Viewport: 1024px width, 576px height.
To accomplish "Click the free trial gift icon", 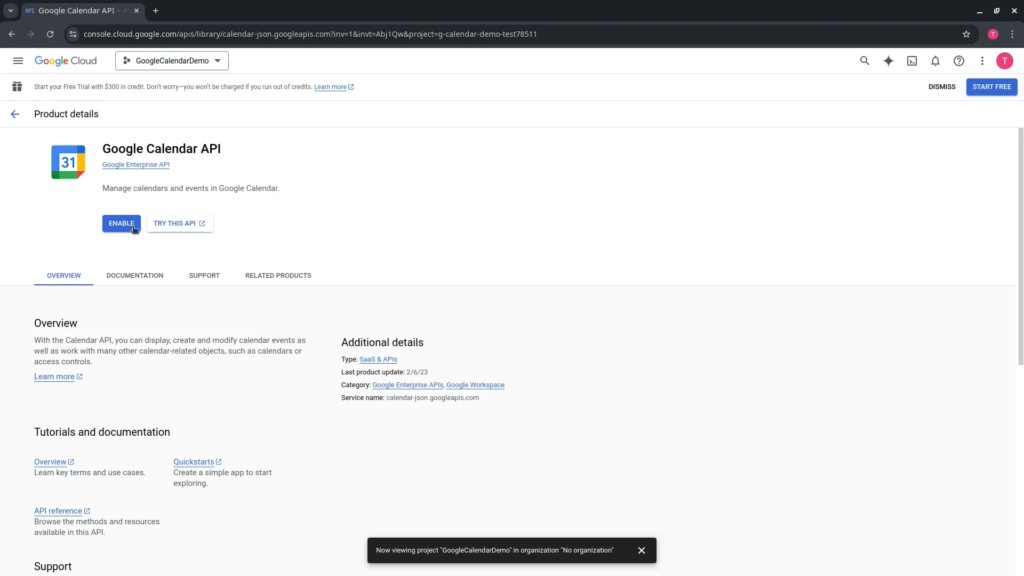I will click(x=17, y=86).
